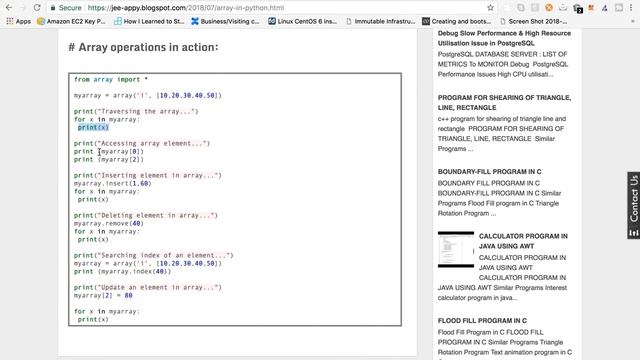Click 'Deleting element in array...' print statement
The image size is (640, 360).
coord(146,216)
